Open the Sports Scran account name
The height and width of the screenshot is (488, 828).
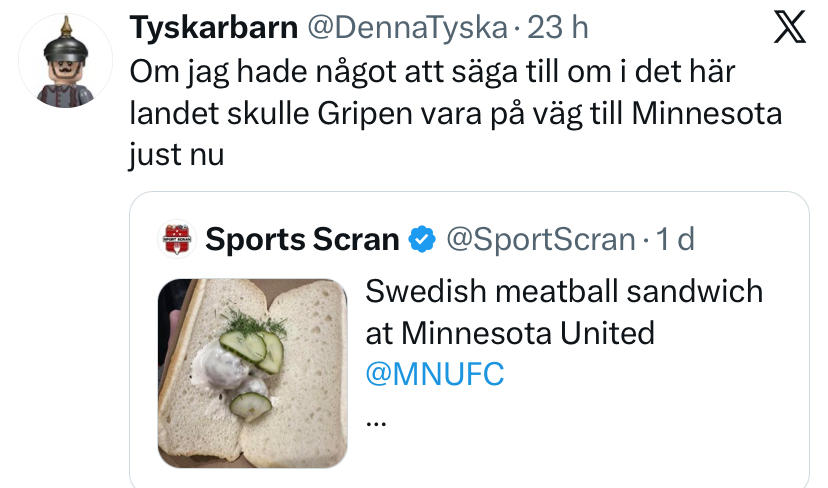(x=302, y=239)
